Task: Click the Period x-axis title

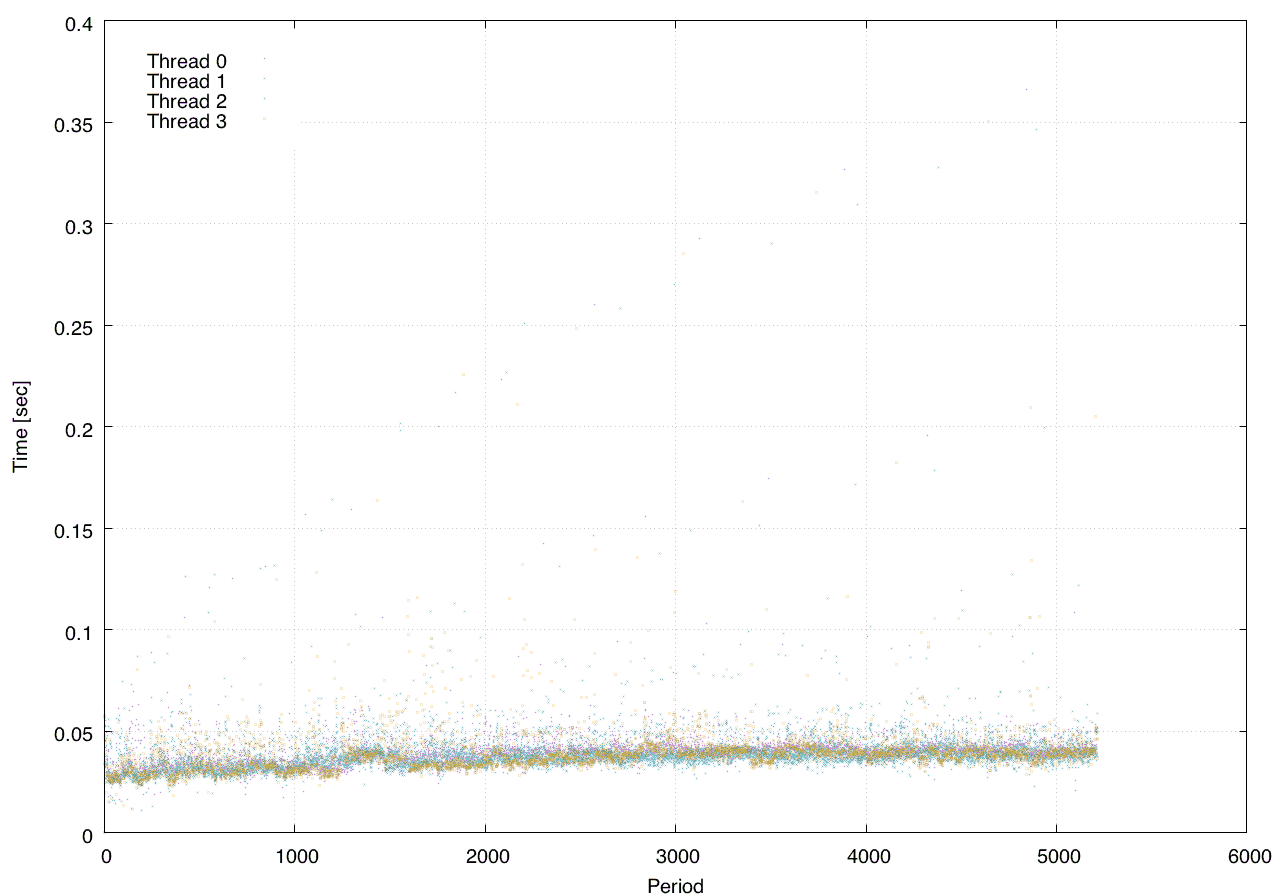Action: 675,885
